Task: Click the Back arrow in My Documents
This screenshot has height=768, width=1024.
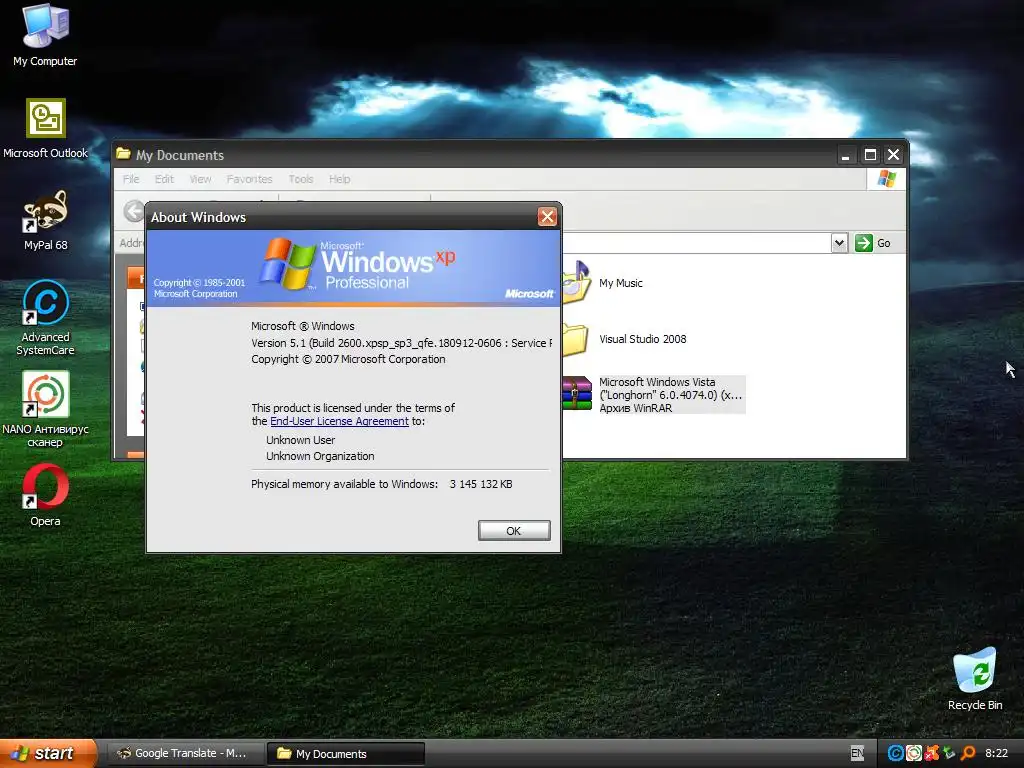Action: [133, 211]
